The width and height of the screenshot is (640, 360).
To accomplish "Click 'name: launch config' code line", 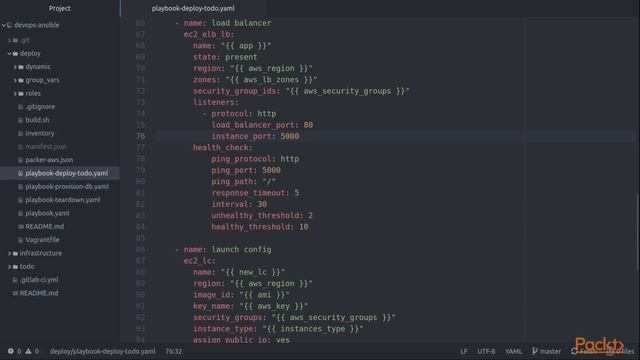I will pos(227,249).
